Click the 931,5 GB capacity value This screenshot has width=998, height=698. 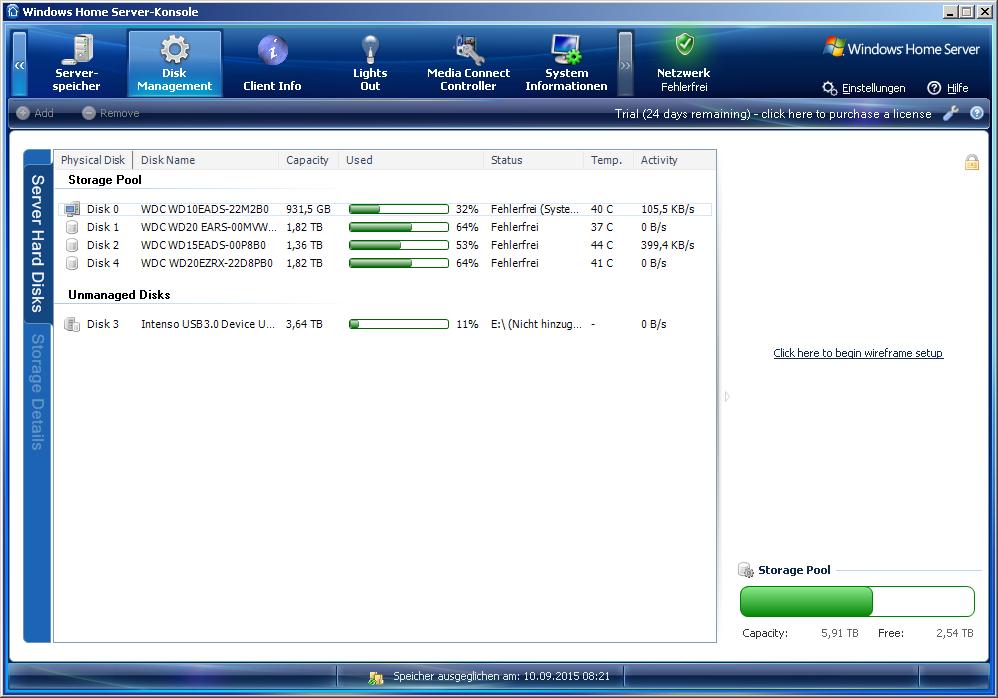pyautogui.click(x=308, y=209)
